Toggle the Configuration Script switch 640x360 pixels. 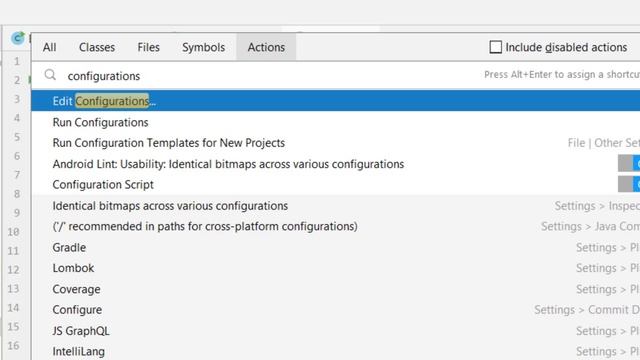click(629, 184)
